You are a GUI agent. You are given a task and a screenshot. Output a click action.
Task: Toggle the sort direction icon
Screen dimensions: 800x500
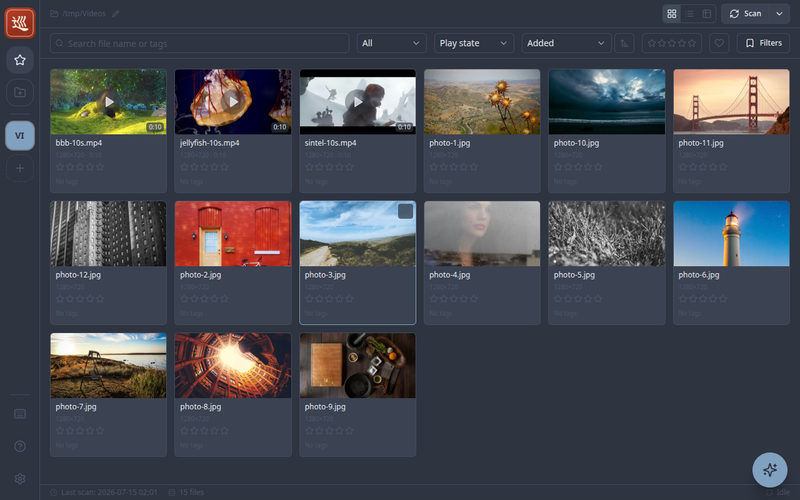click(x=624, y=43)
